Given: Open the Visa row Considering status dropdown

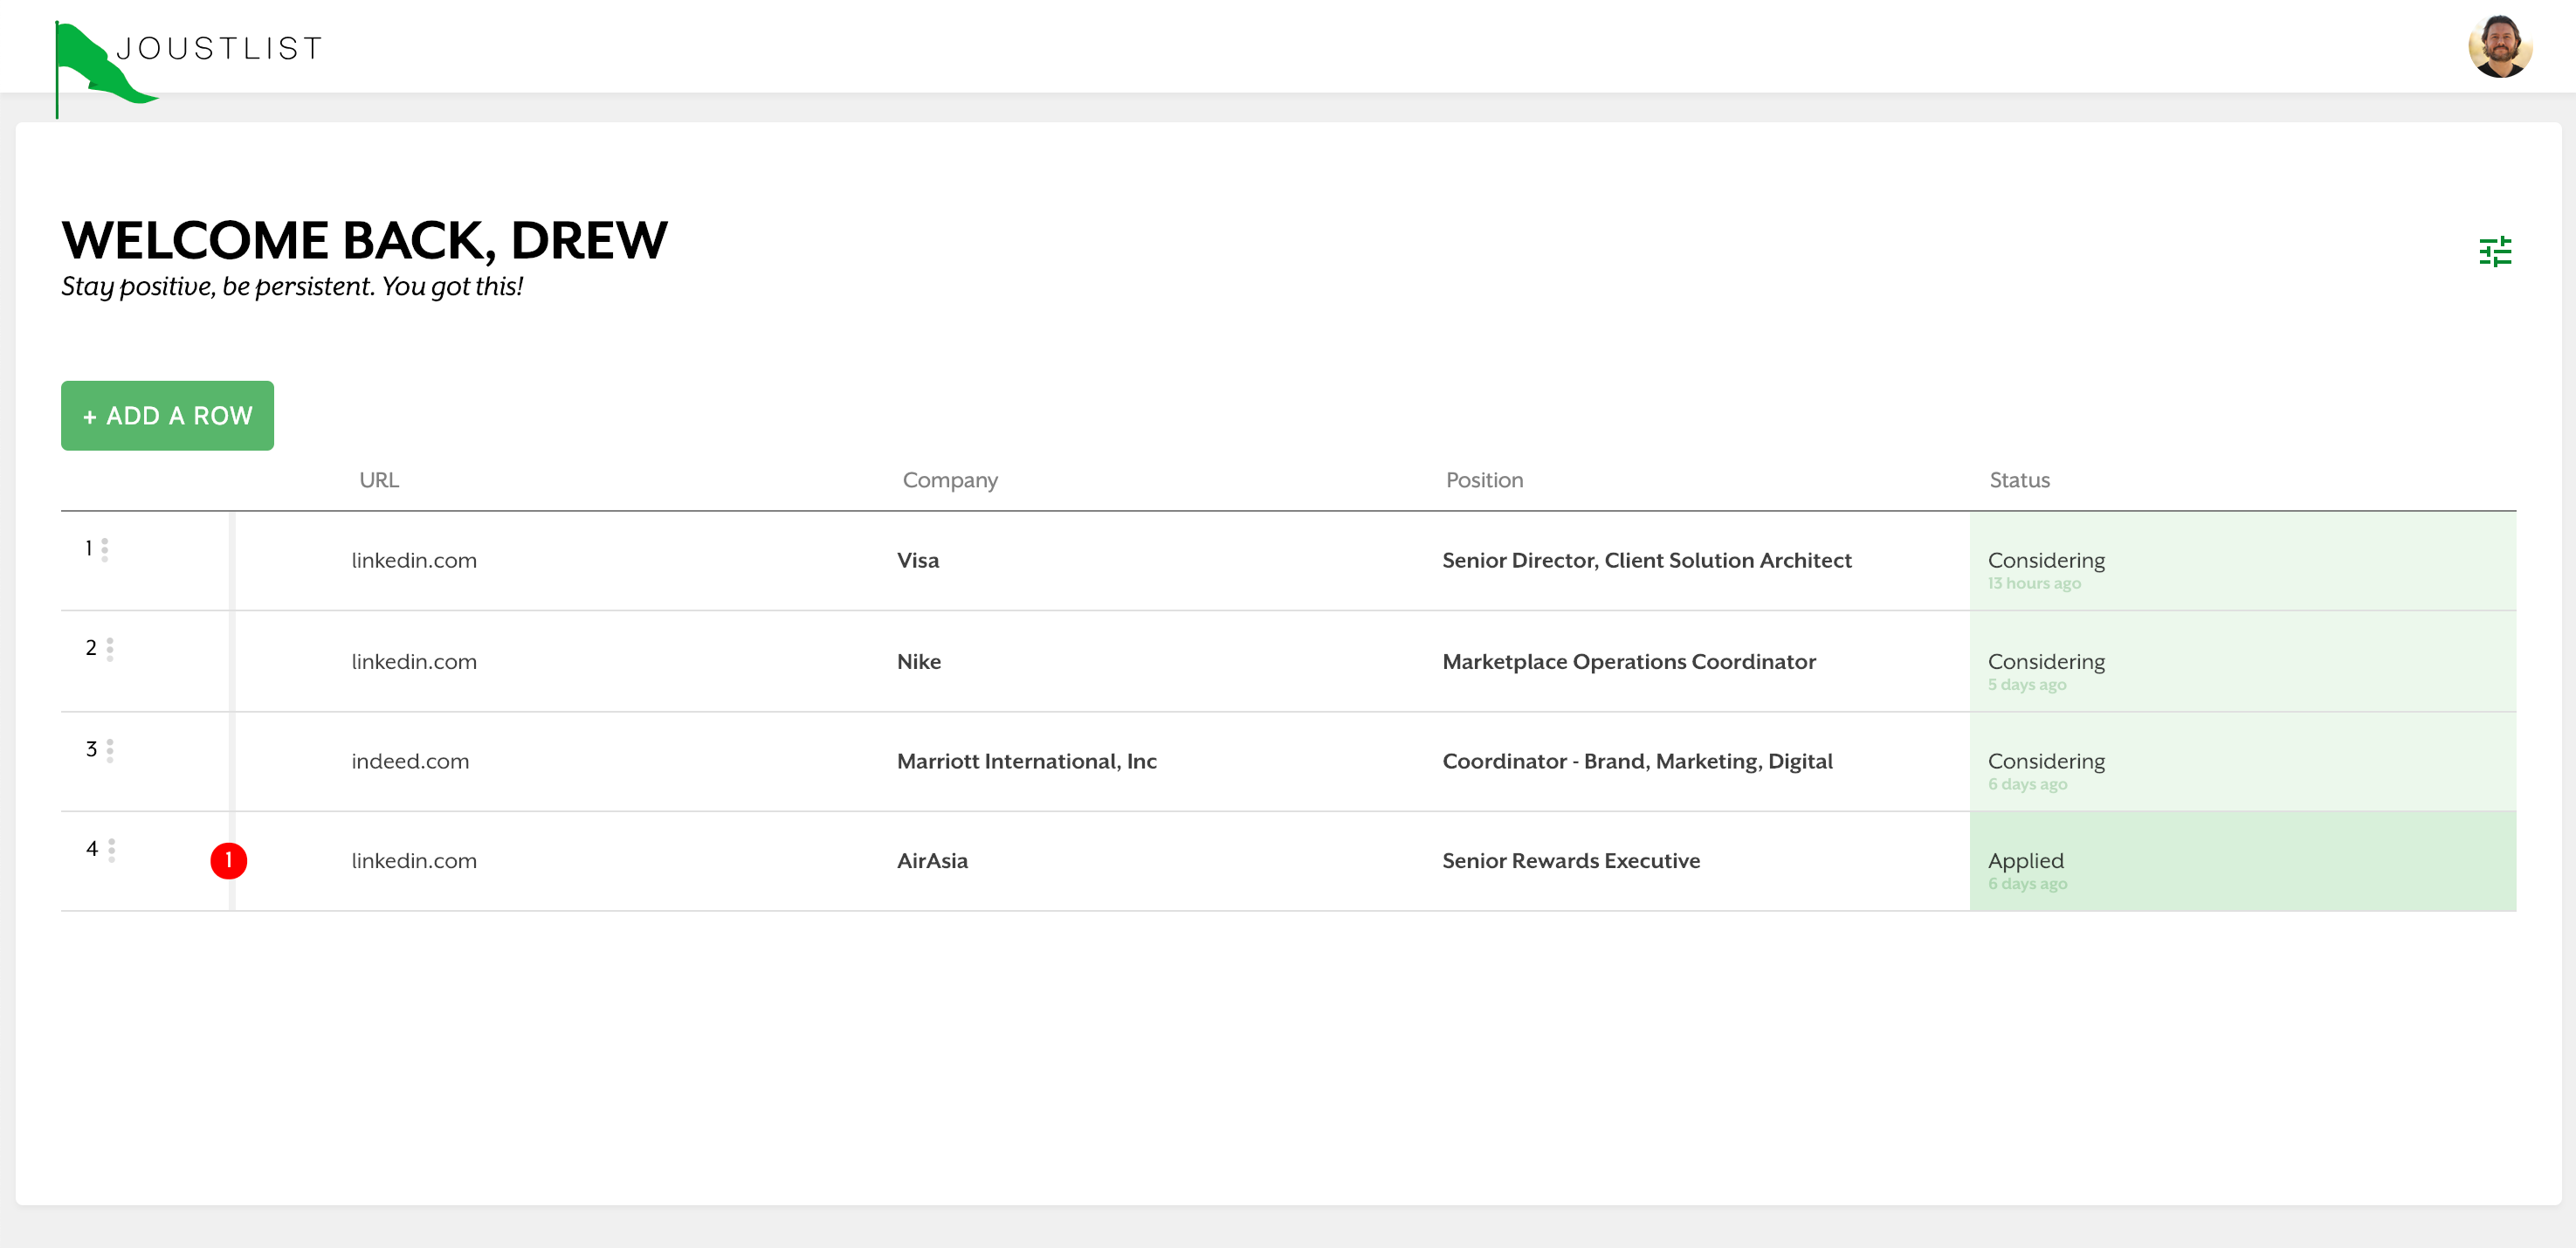Looking at the screenshot, I should (x=2242, y=561).
